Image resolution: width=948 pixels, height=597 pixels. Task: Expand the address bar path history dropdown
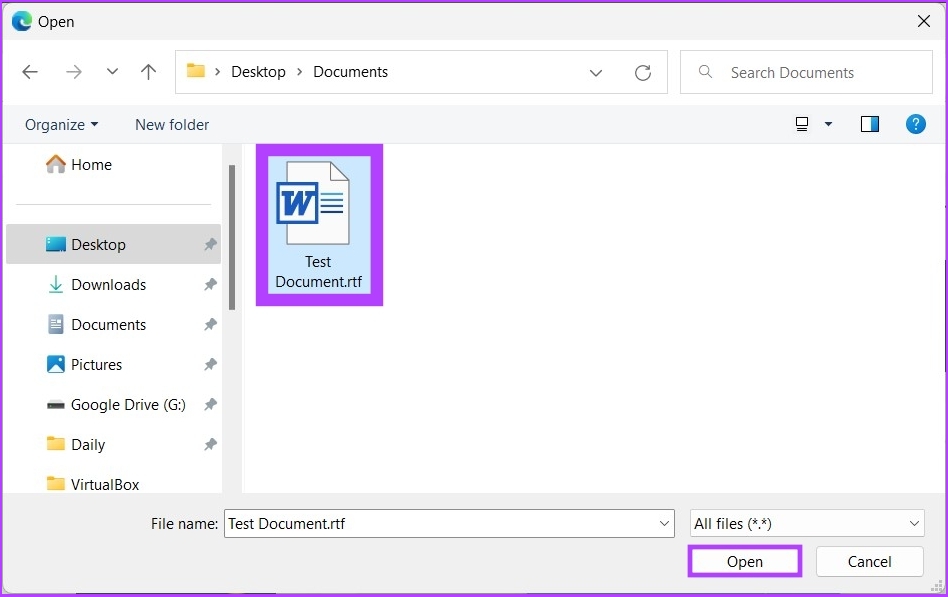pyautogui.click(x=596, y=72)
